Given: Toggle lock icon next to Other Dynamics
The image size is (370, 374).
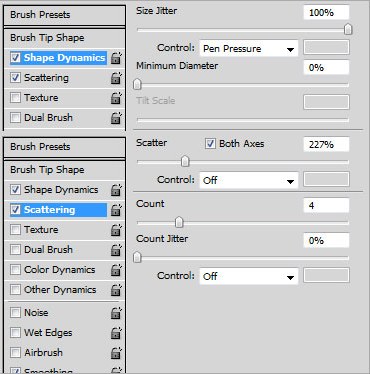Looking at the screenshot, I should (116, 290).
